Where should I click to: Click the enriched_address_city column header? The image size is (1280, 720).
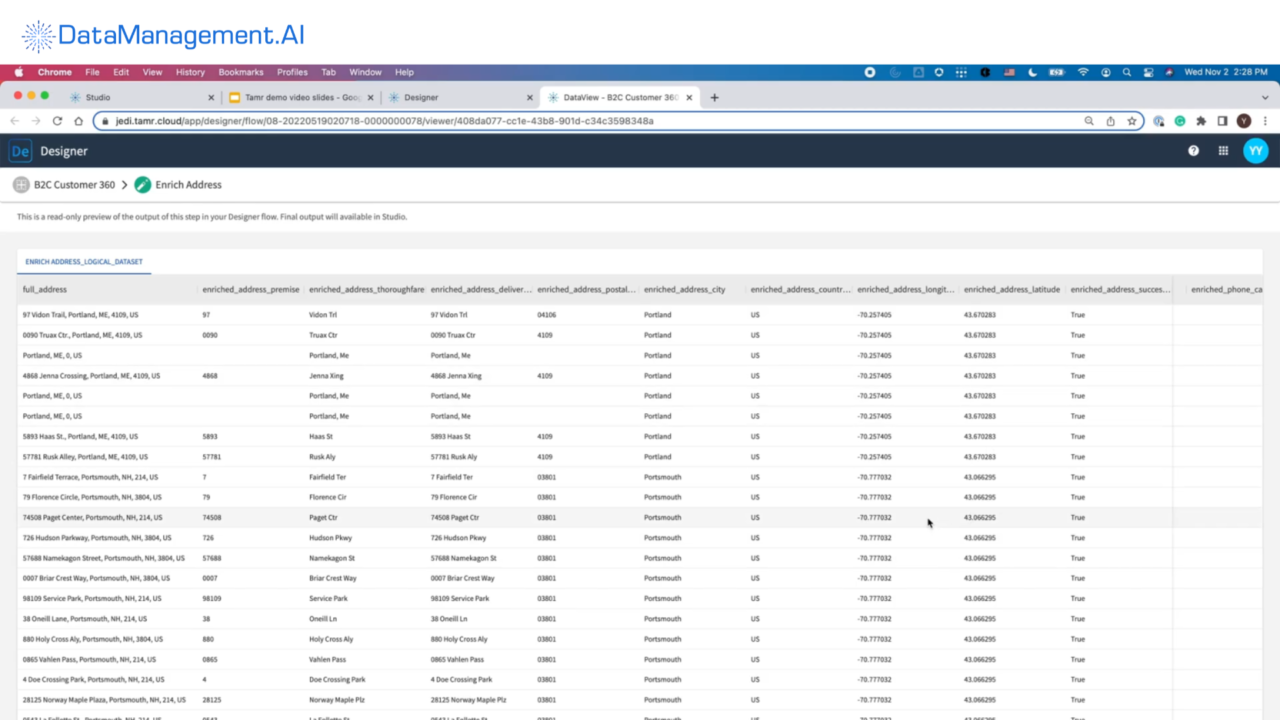[685, 289]
